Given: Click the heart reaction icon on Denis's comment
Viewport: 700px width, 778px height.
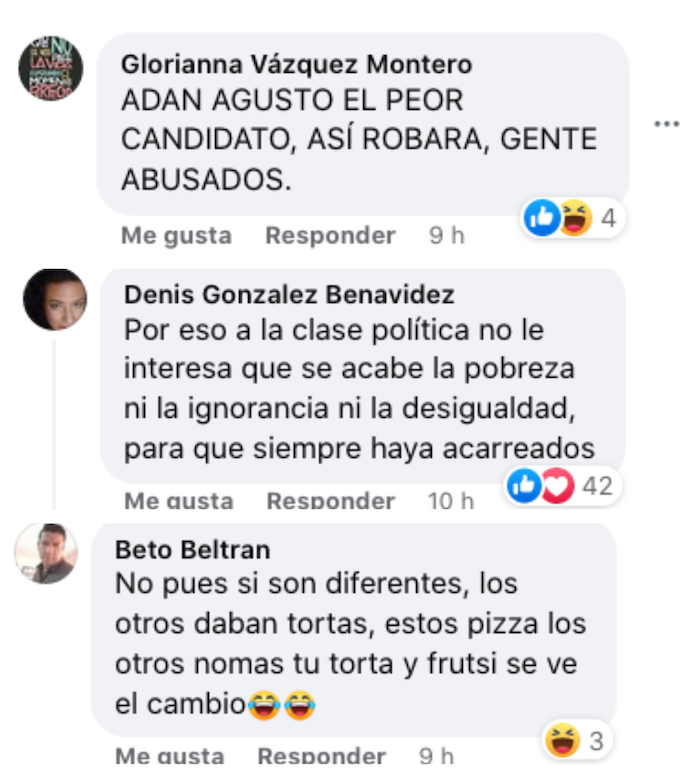Looking at the screenshot, I should tap(557, 485).
